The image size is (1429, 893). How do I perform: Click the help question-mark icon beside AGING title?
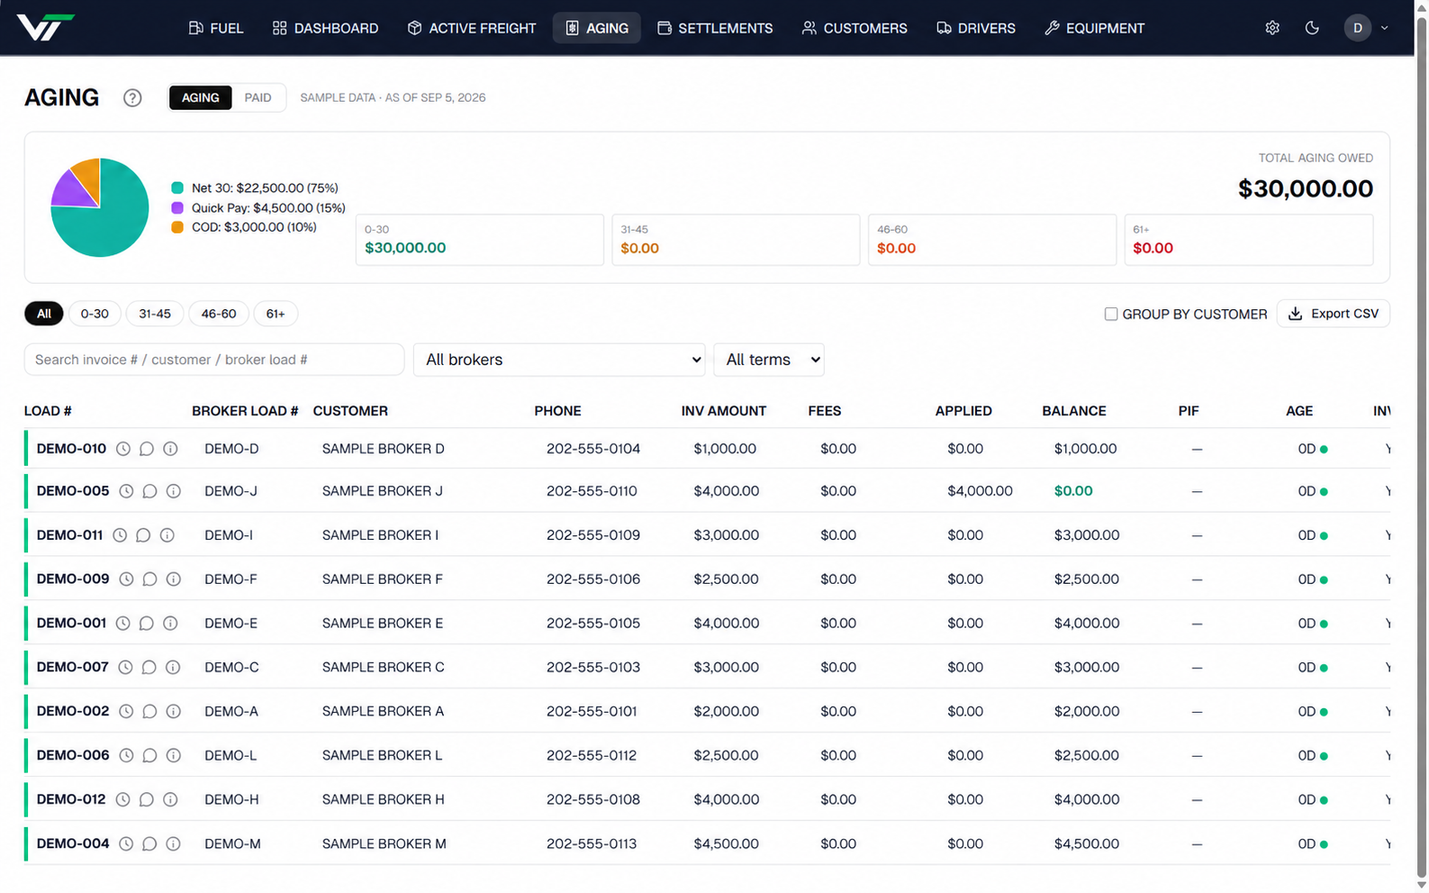pos(132,98)
